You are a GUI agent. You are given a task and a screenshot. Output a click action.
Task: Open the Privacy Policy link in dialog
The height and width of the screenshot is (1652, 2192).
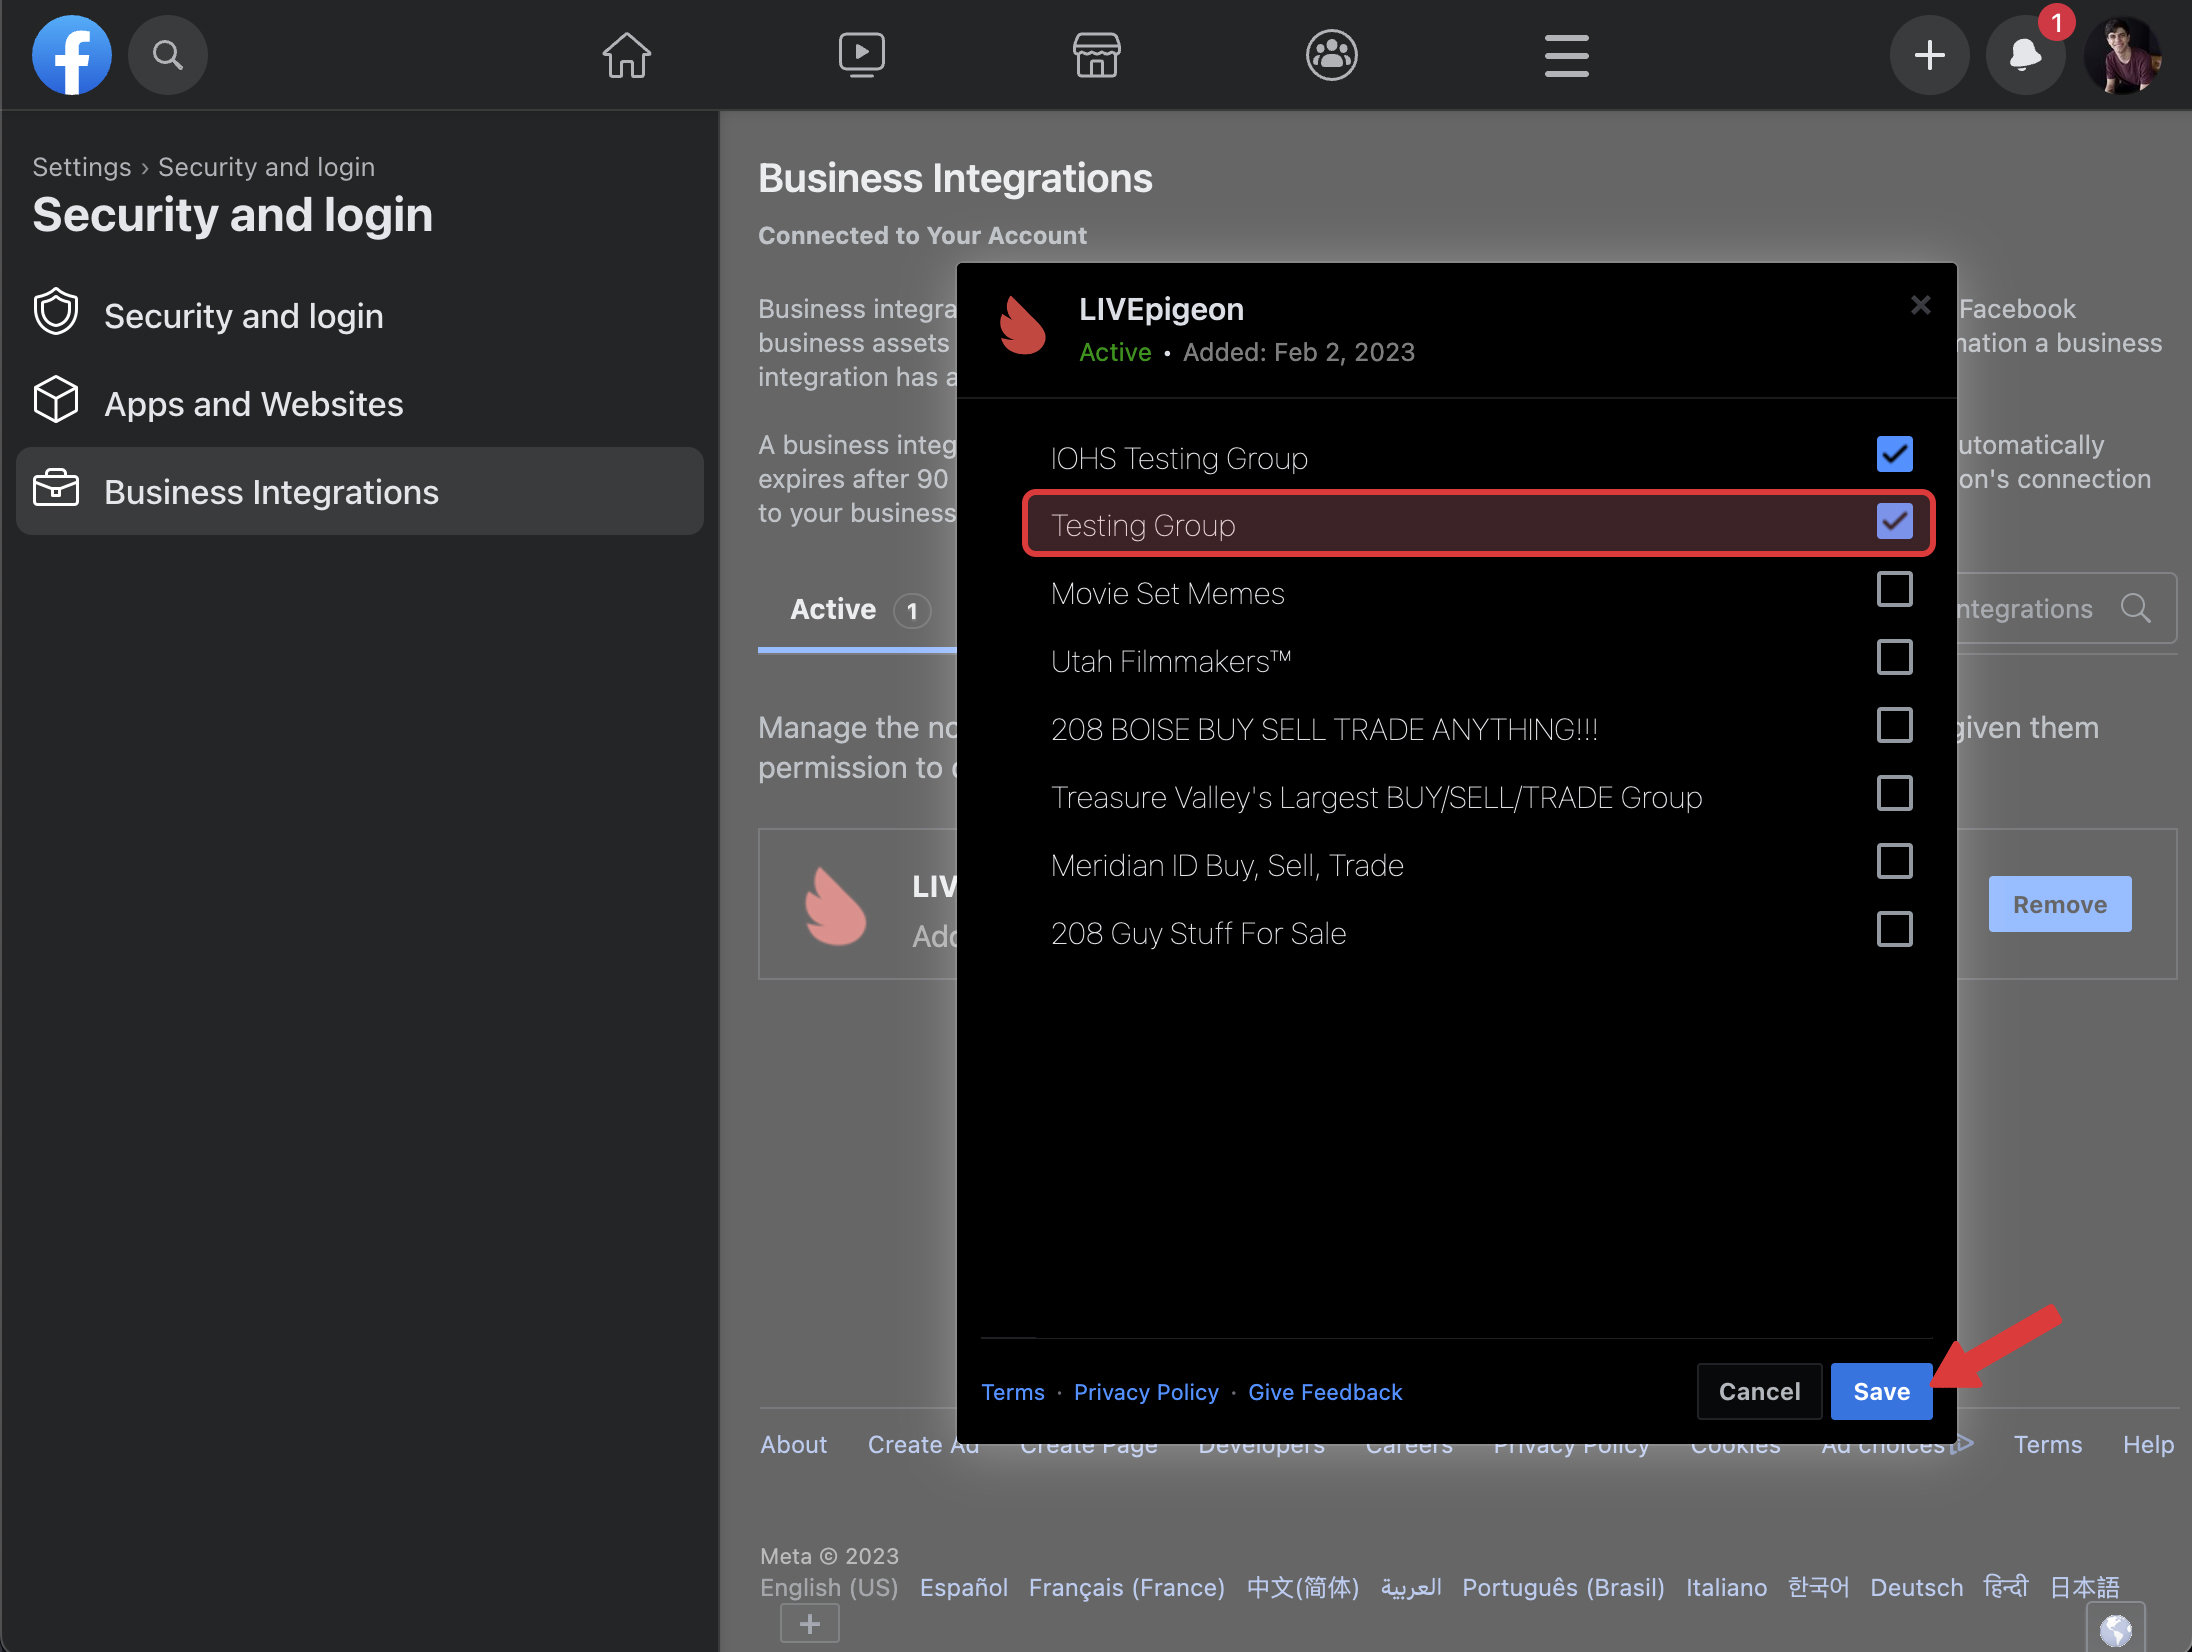pyautogui.click(x=1146, y=1392)
